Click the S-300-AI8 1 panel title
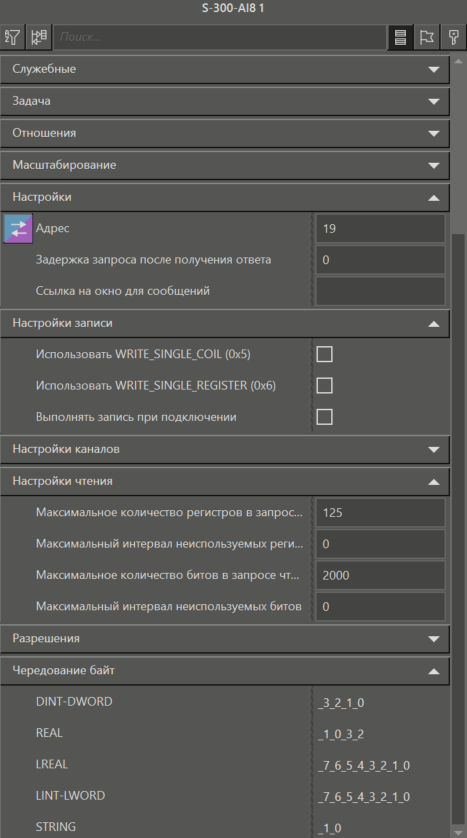This screenshot has height=838, width=467. click(x=234, y=9)
